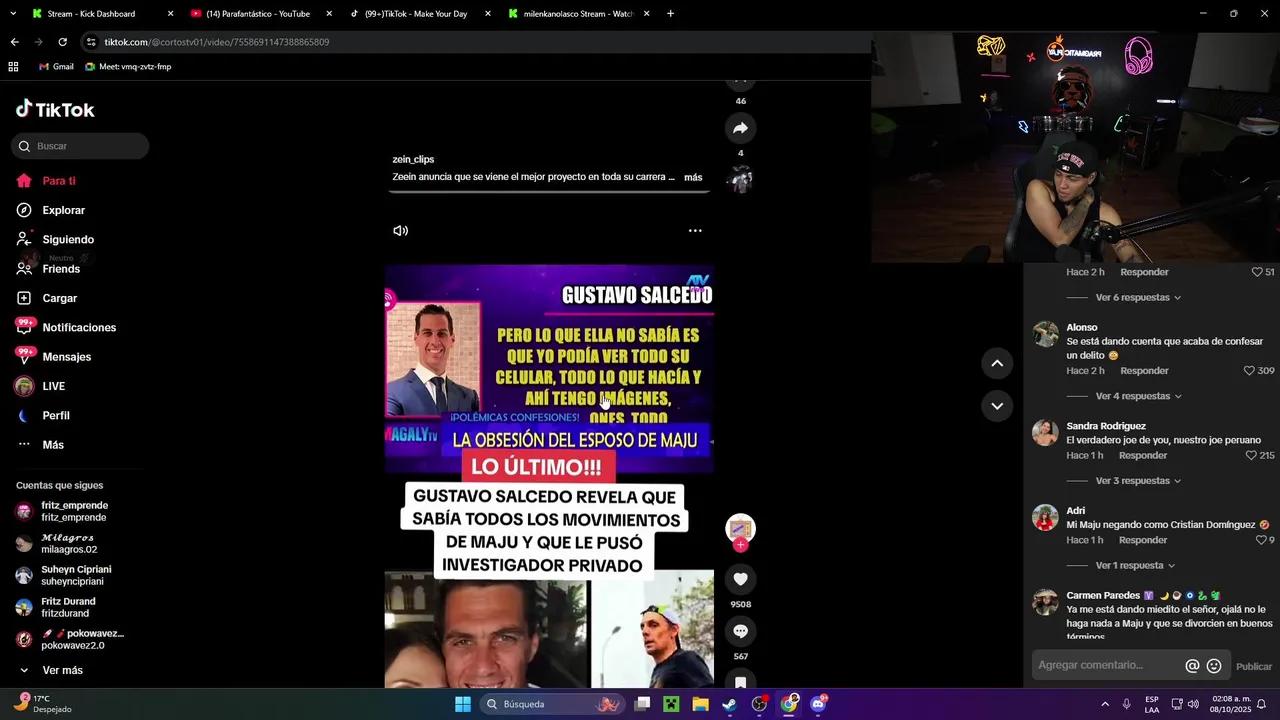Reply to Adri's comment with Responder

pos(1143,540)
